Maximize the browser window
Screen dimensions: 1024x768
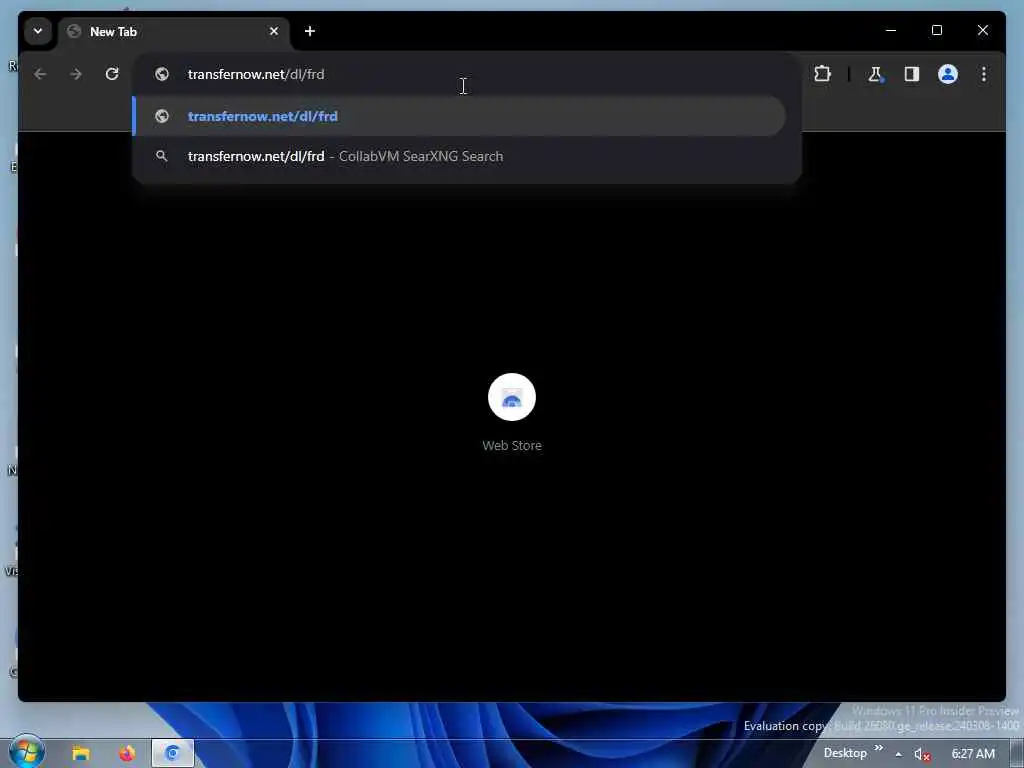[936, 30]
